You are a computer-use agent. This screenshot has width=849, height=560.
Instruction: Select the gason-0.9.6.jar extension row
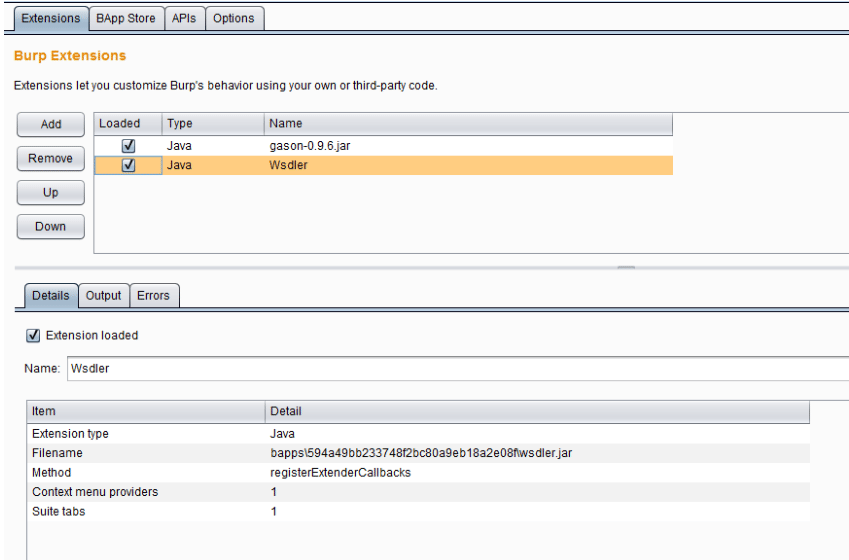point(383,146)
